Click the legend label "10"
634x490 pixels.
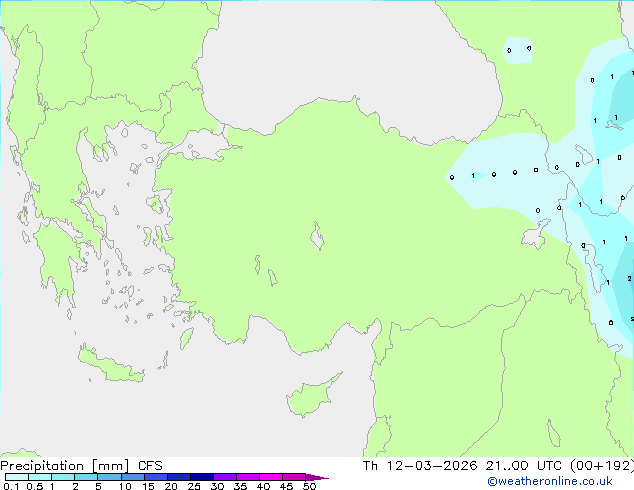pyautogui.click(x=125, y=486)
